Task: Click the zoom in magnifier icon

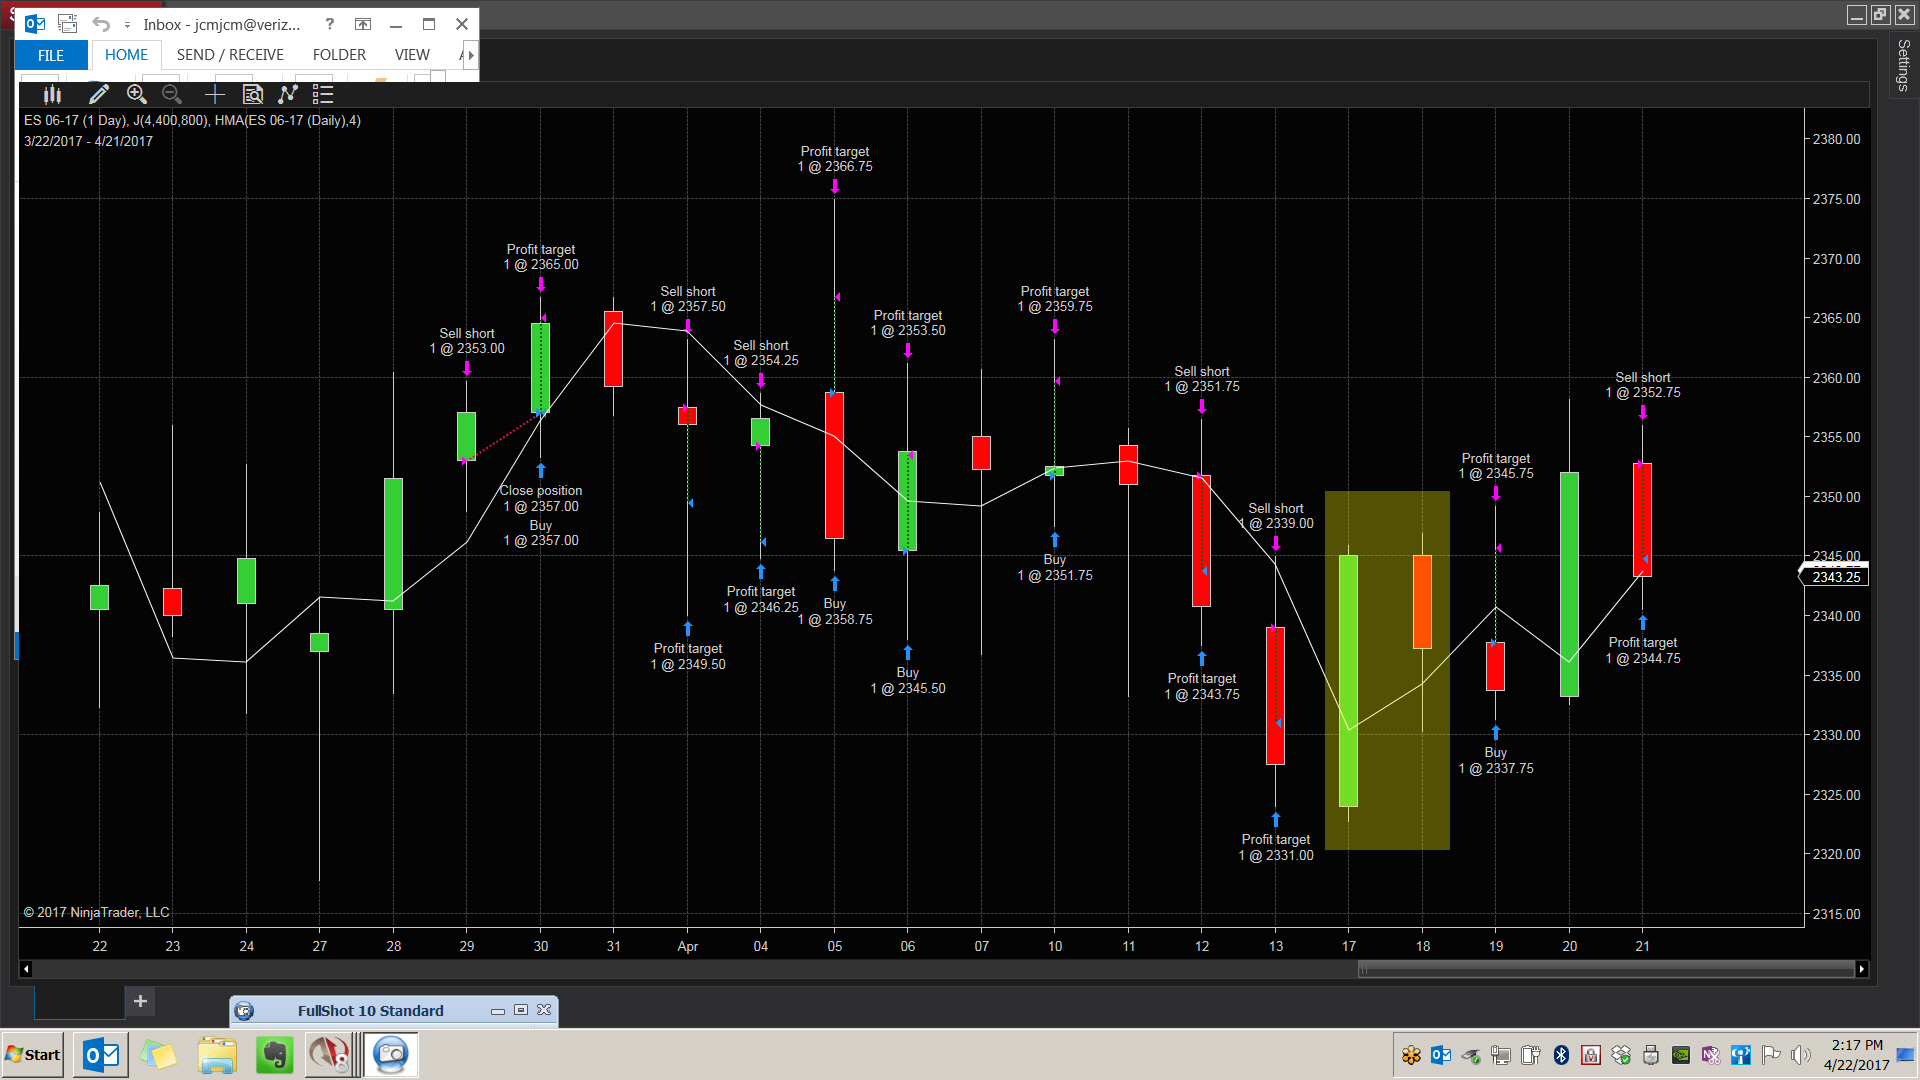Action: (x=136, y=94)
